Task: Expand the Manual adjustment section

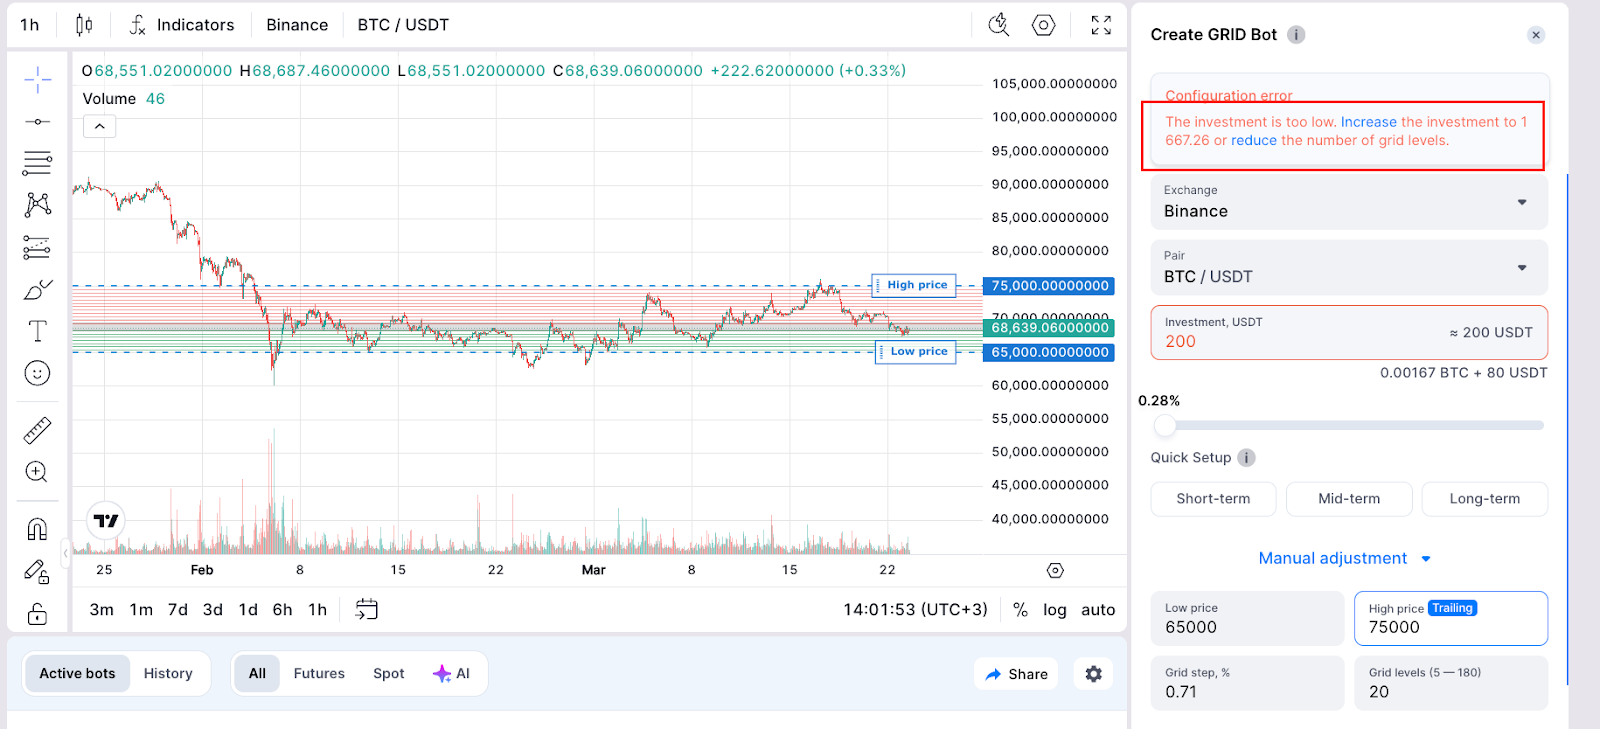Action: point(1344,558)
